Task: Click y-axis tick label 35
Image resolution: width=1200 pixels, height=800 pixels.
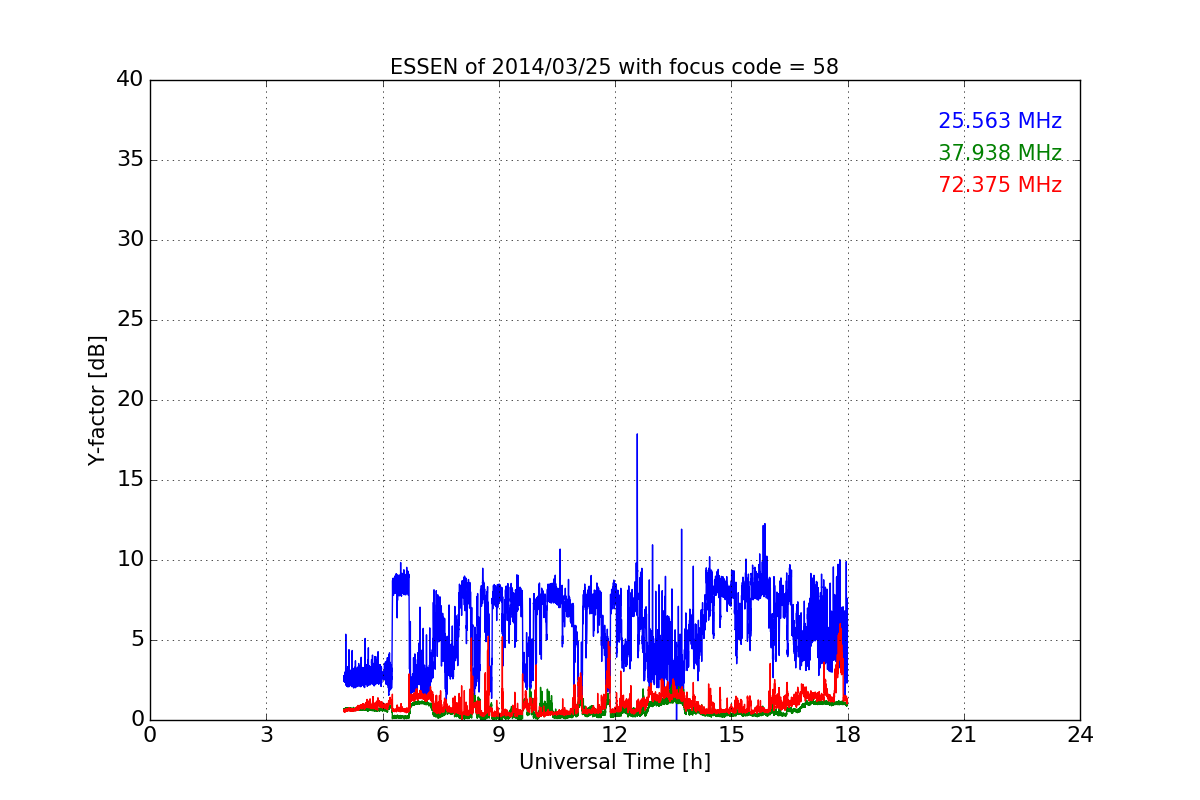Action: click(130, 160)
